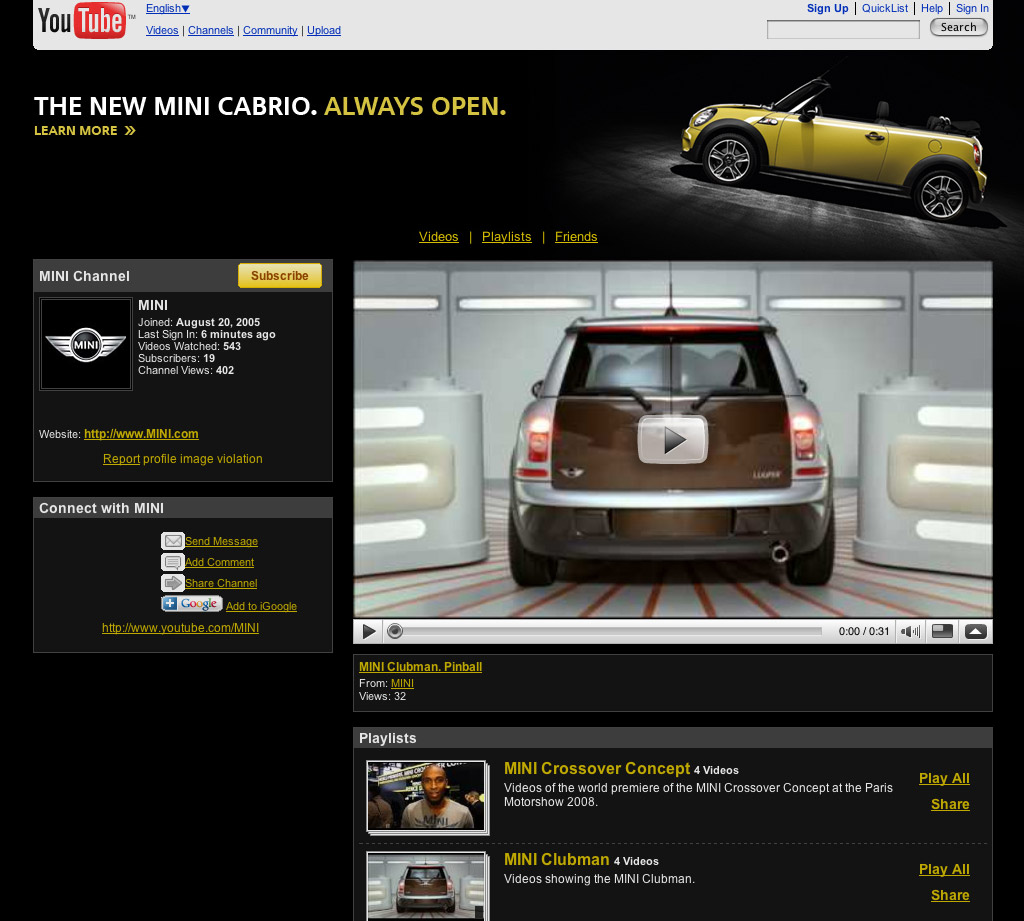Toggle the player size view icon
Screen dimensions: 1024x921
[x=942, y=631]
